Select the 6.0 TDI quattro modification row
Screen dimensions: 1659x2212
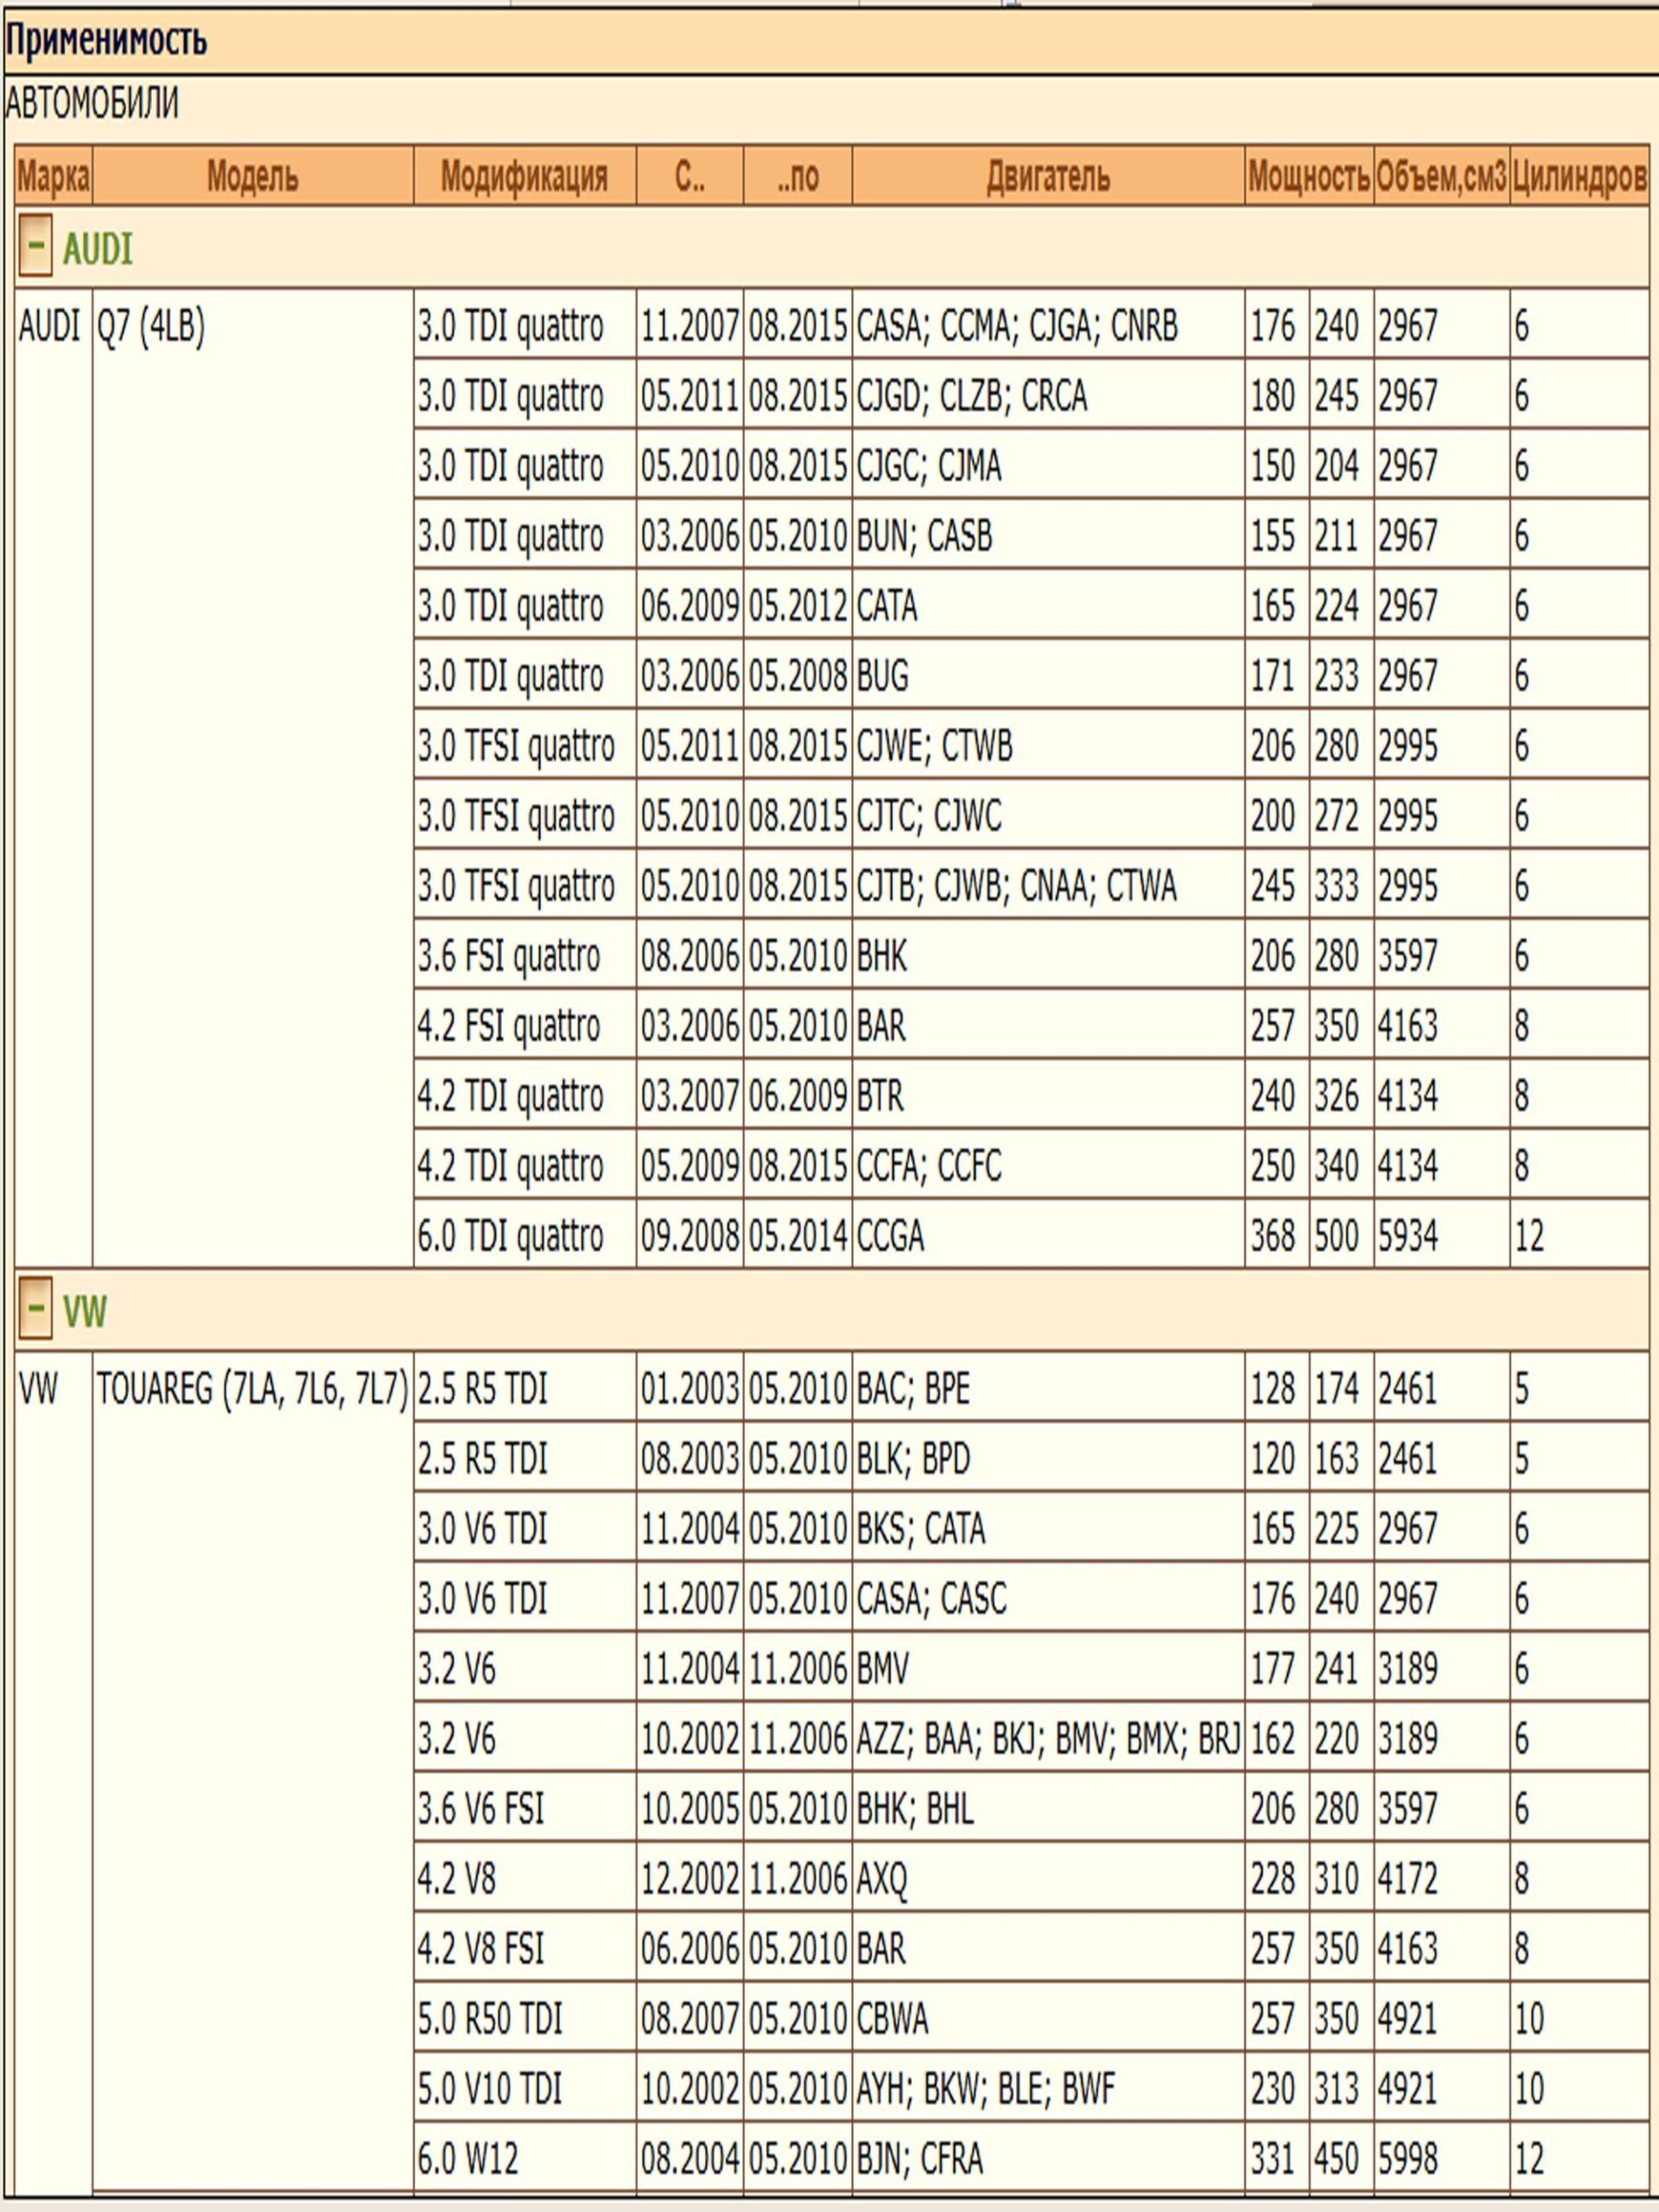tap(510, 1237)
